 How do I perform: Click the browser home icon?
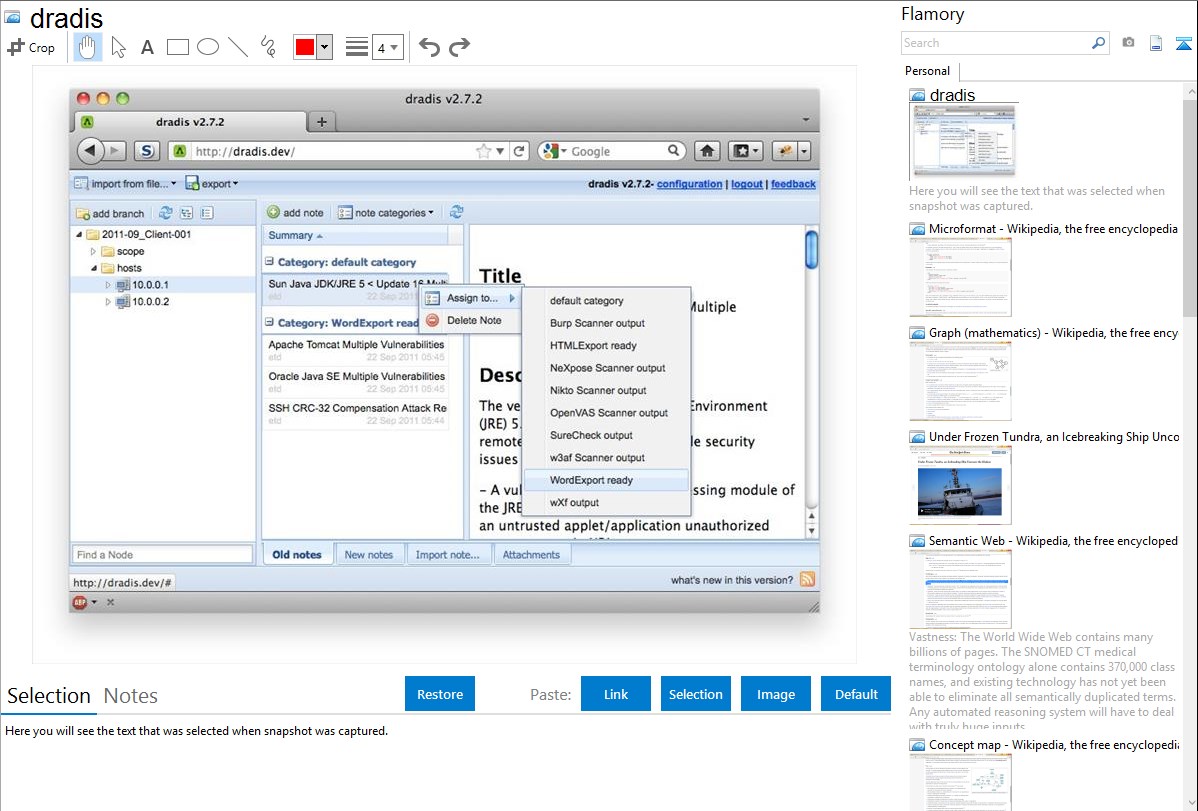pyautogui.click(x=707, y=151)
